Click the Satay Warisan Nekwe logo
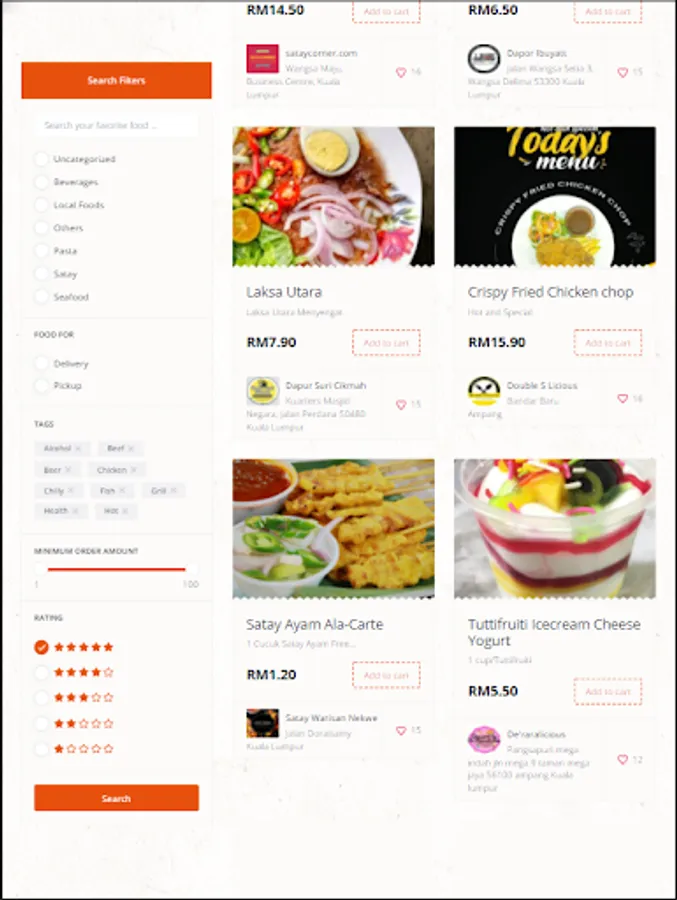The height and width of the screenshot is (900, 677). [x=262, y=723]
